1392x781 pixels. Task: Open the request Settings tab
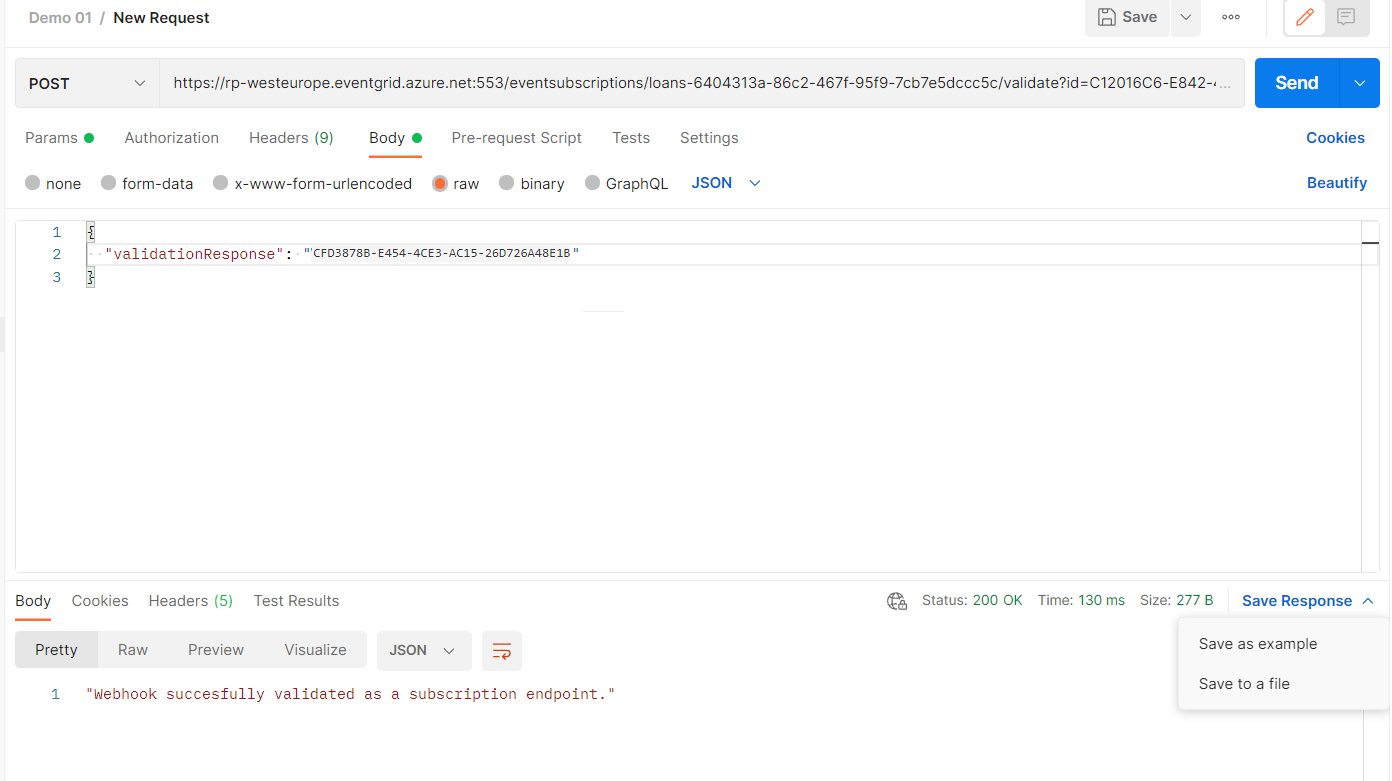click(709, 138)
